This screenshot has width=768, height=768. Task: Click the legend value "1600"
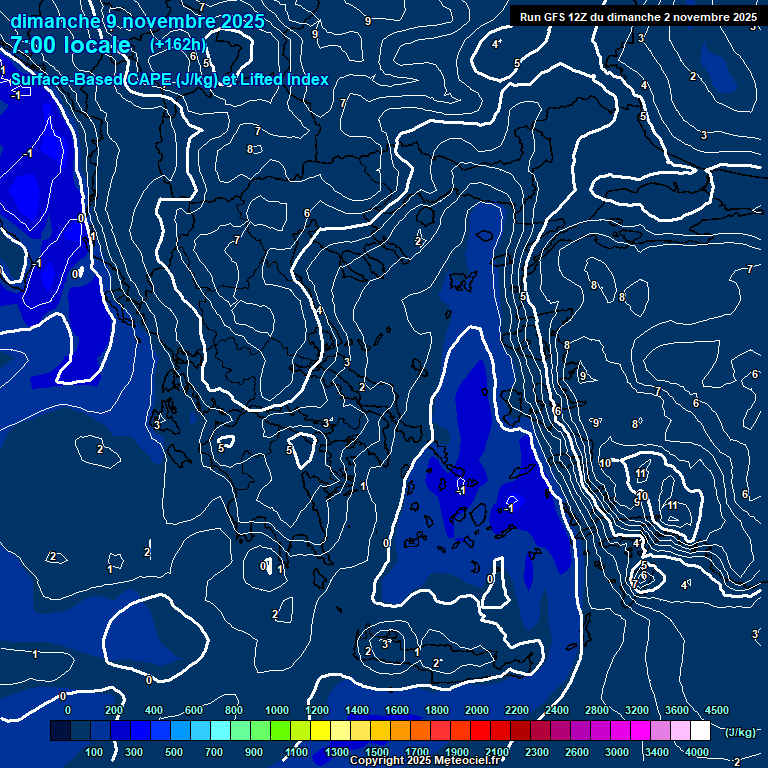[397, 710]
